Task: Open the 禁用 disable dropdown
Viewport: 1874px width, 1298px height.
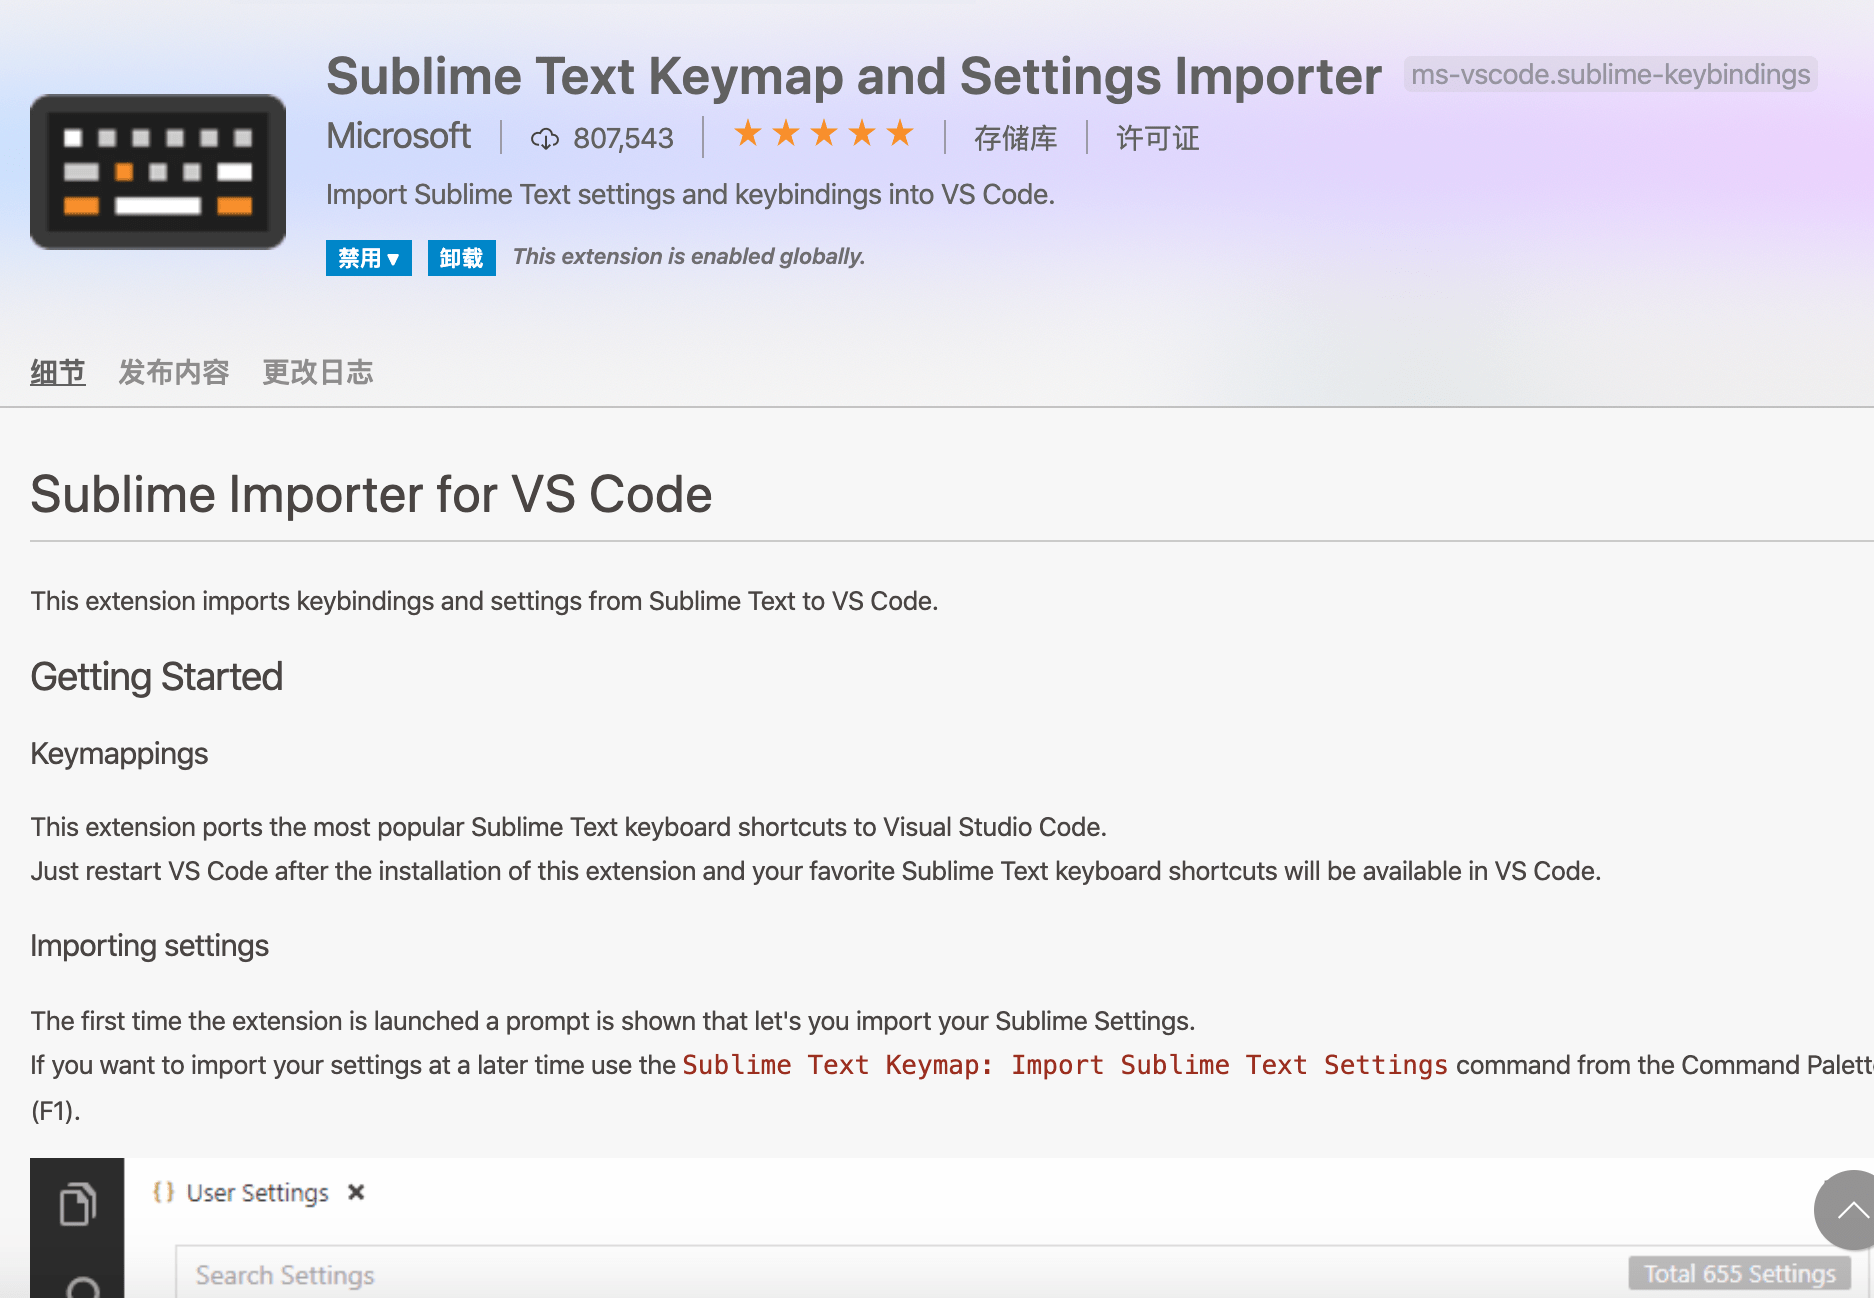Action: point(368,258)
